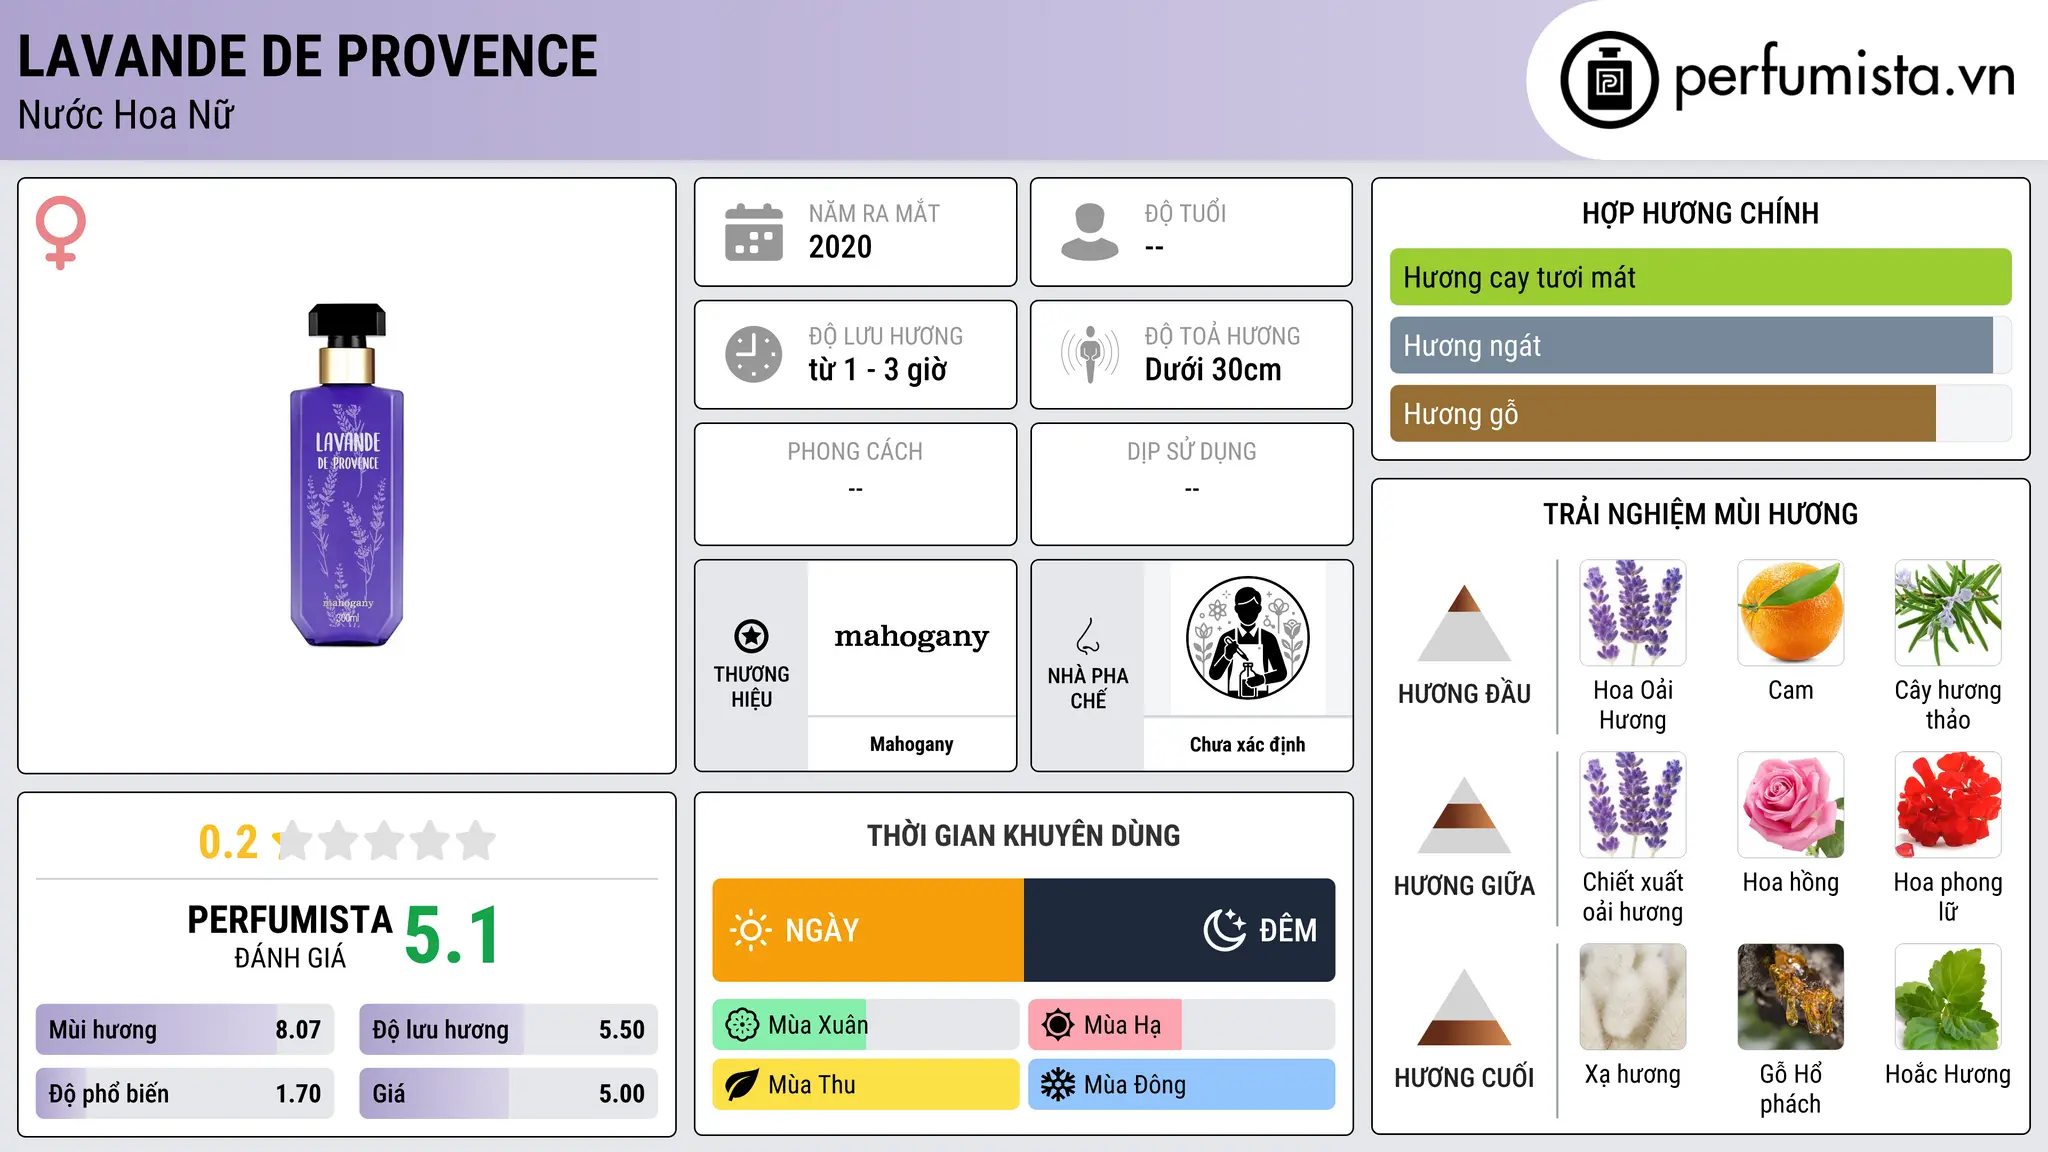Click the moon icon in the Đêm bar
Viewport: 2048px width, 1152px height.
1225,930
